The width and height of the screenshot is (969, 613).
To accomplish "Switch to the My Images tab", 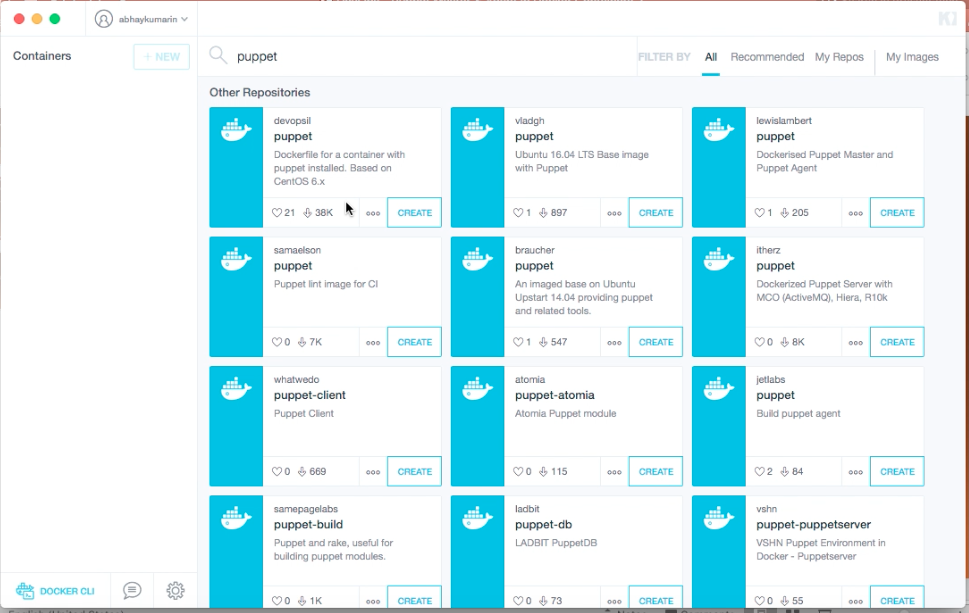I will click(912, 57).
